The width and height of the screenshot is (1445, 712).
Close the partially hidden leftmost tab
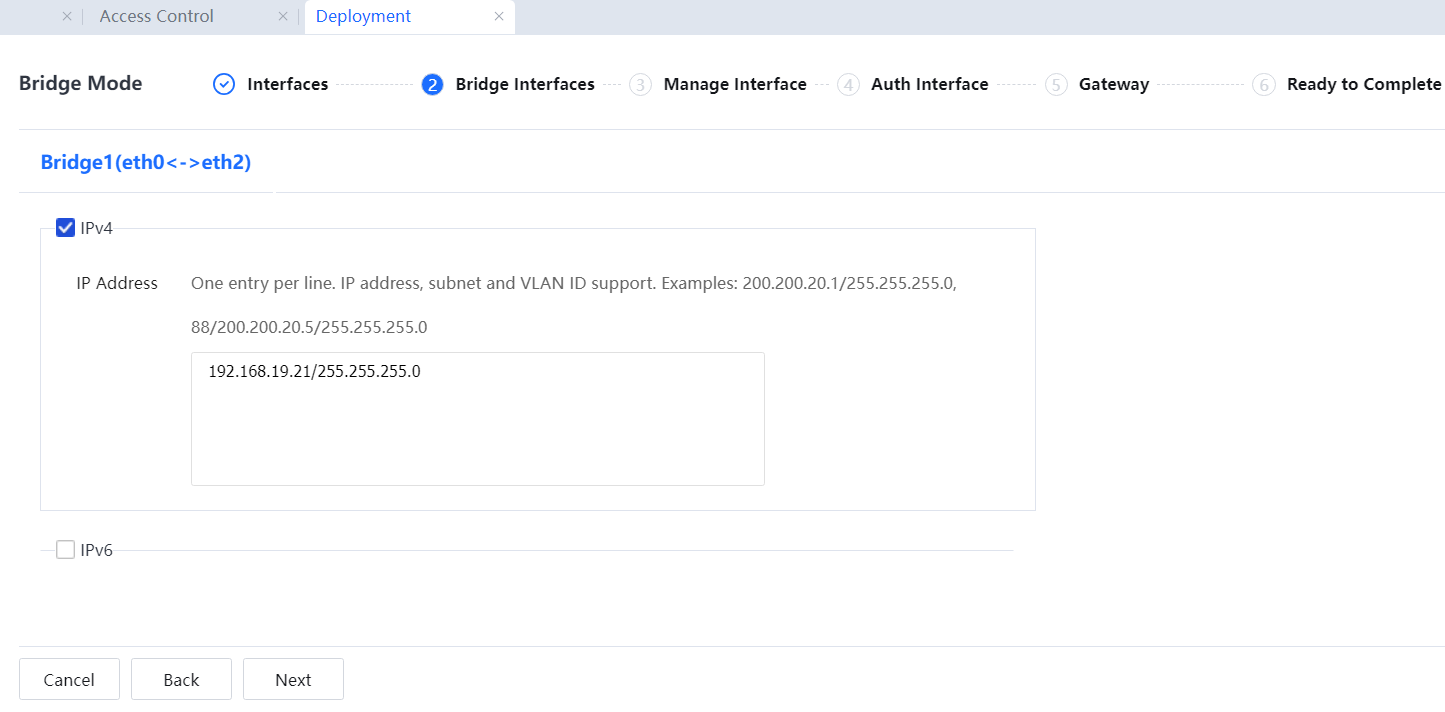pyautogui.click(x=67, y=17)
